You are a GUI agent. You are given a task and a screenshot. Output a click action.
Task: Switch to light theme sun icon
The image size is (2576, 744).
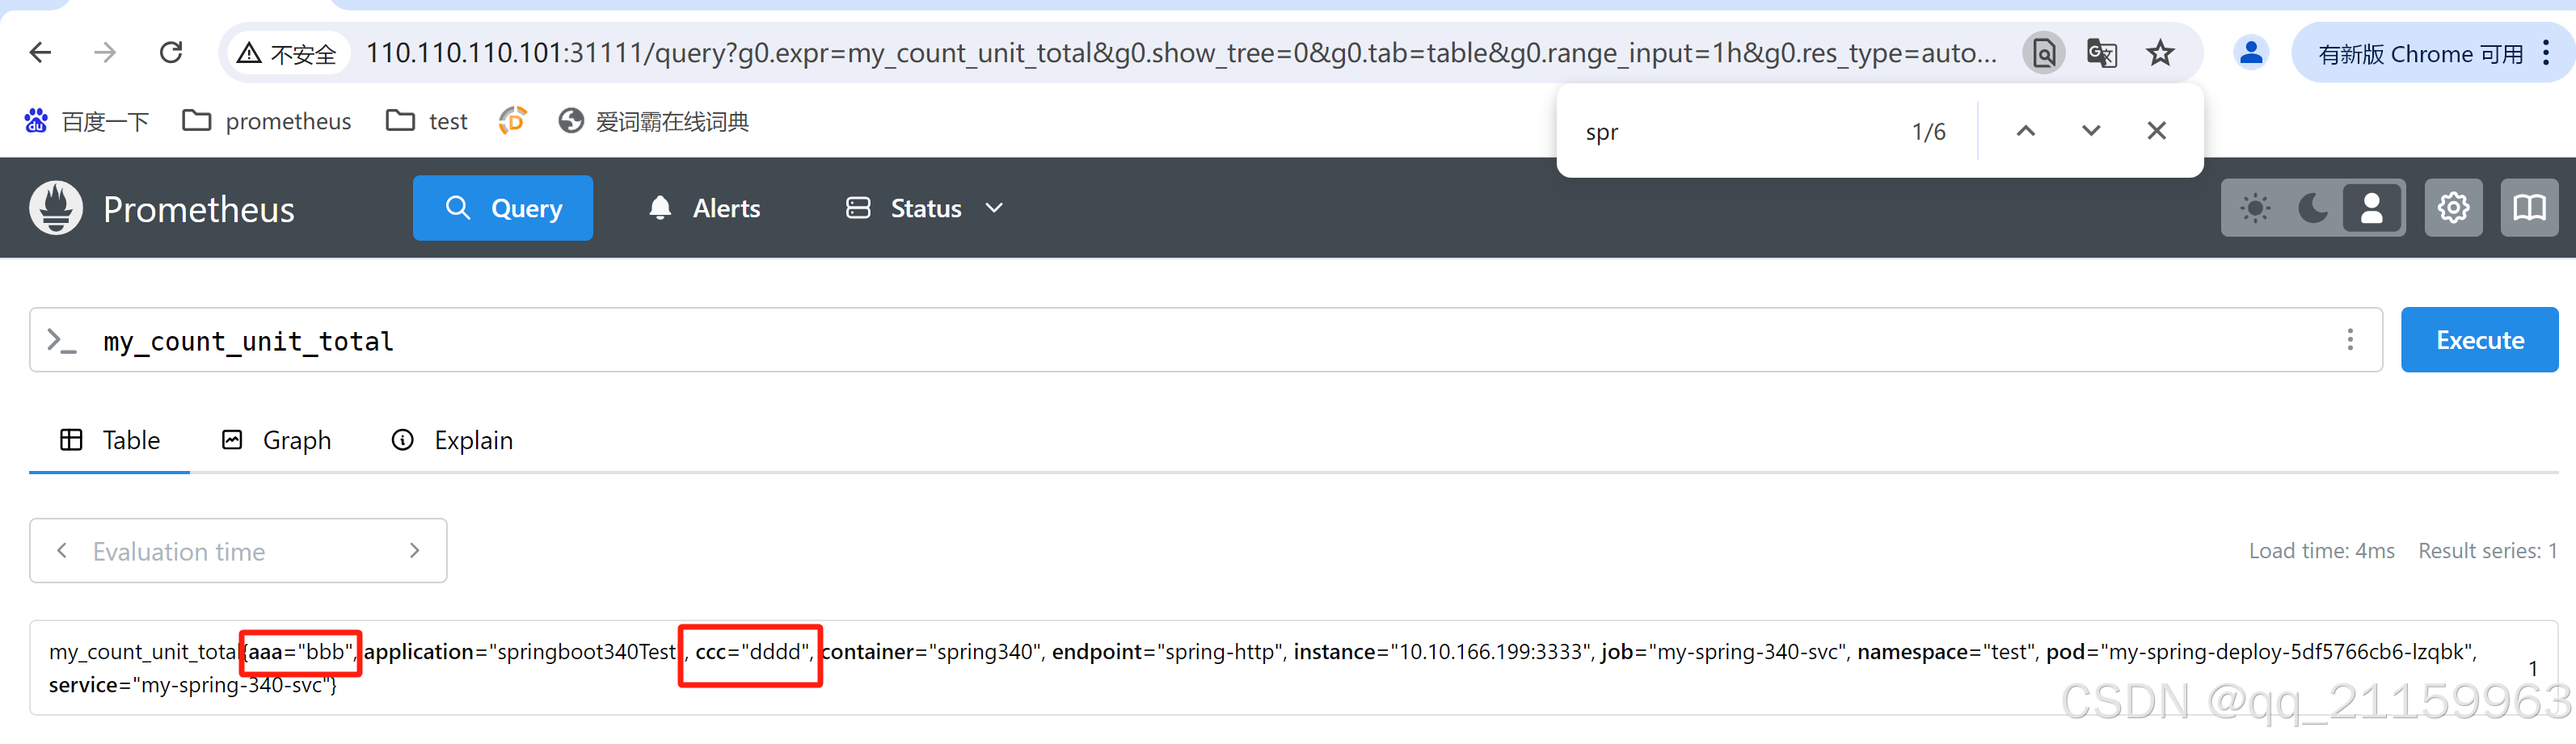click(2255, 208)
